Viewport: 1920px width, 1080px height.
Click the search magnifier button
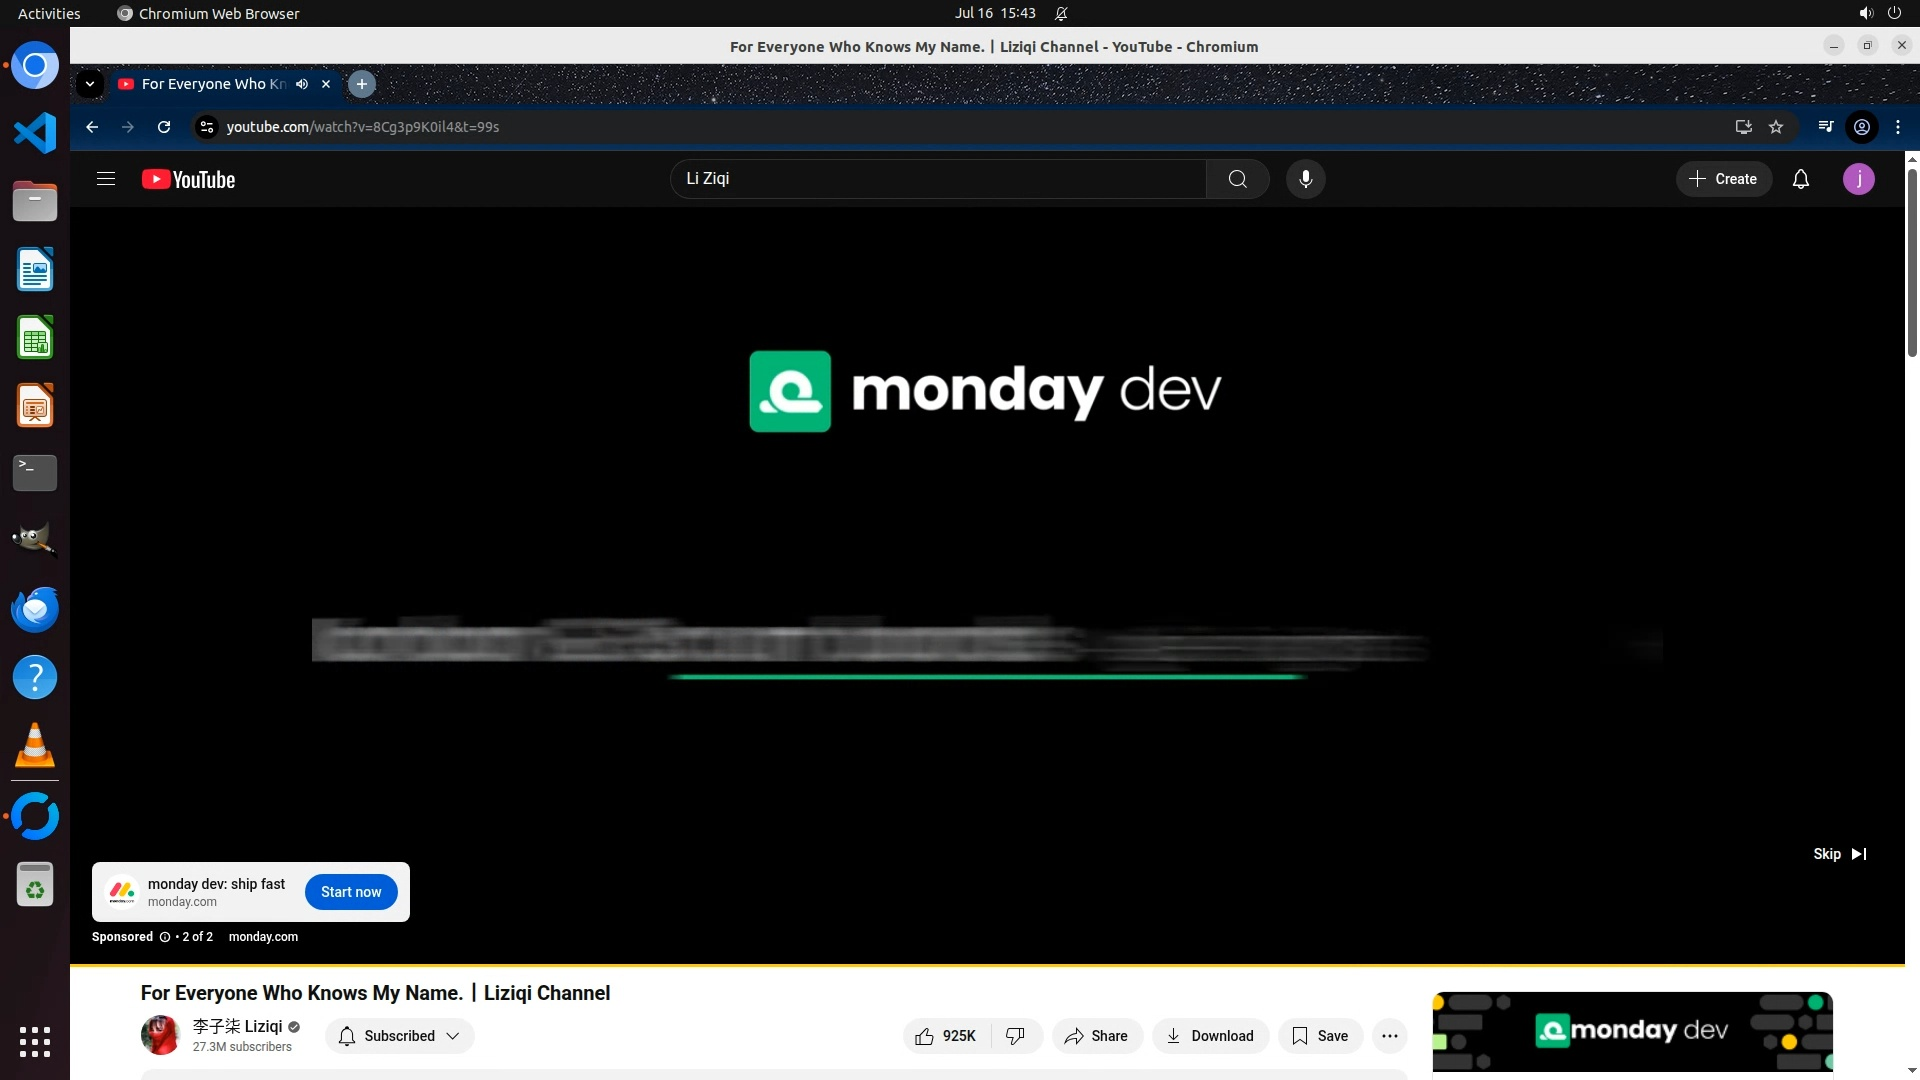coord(1237,179)
